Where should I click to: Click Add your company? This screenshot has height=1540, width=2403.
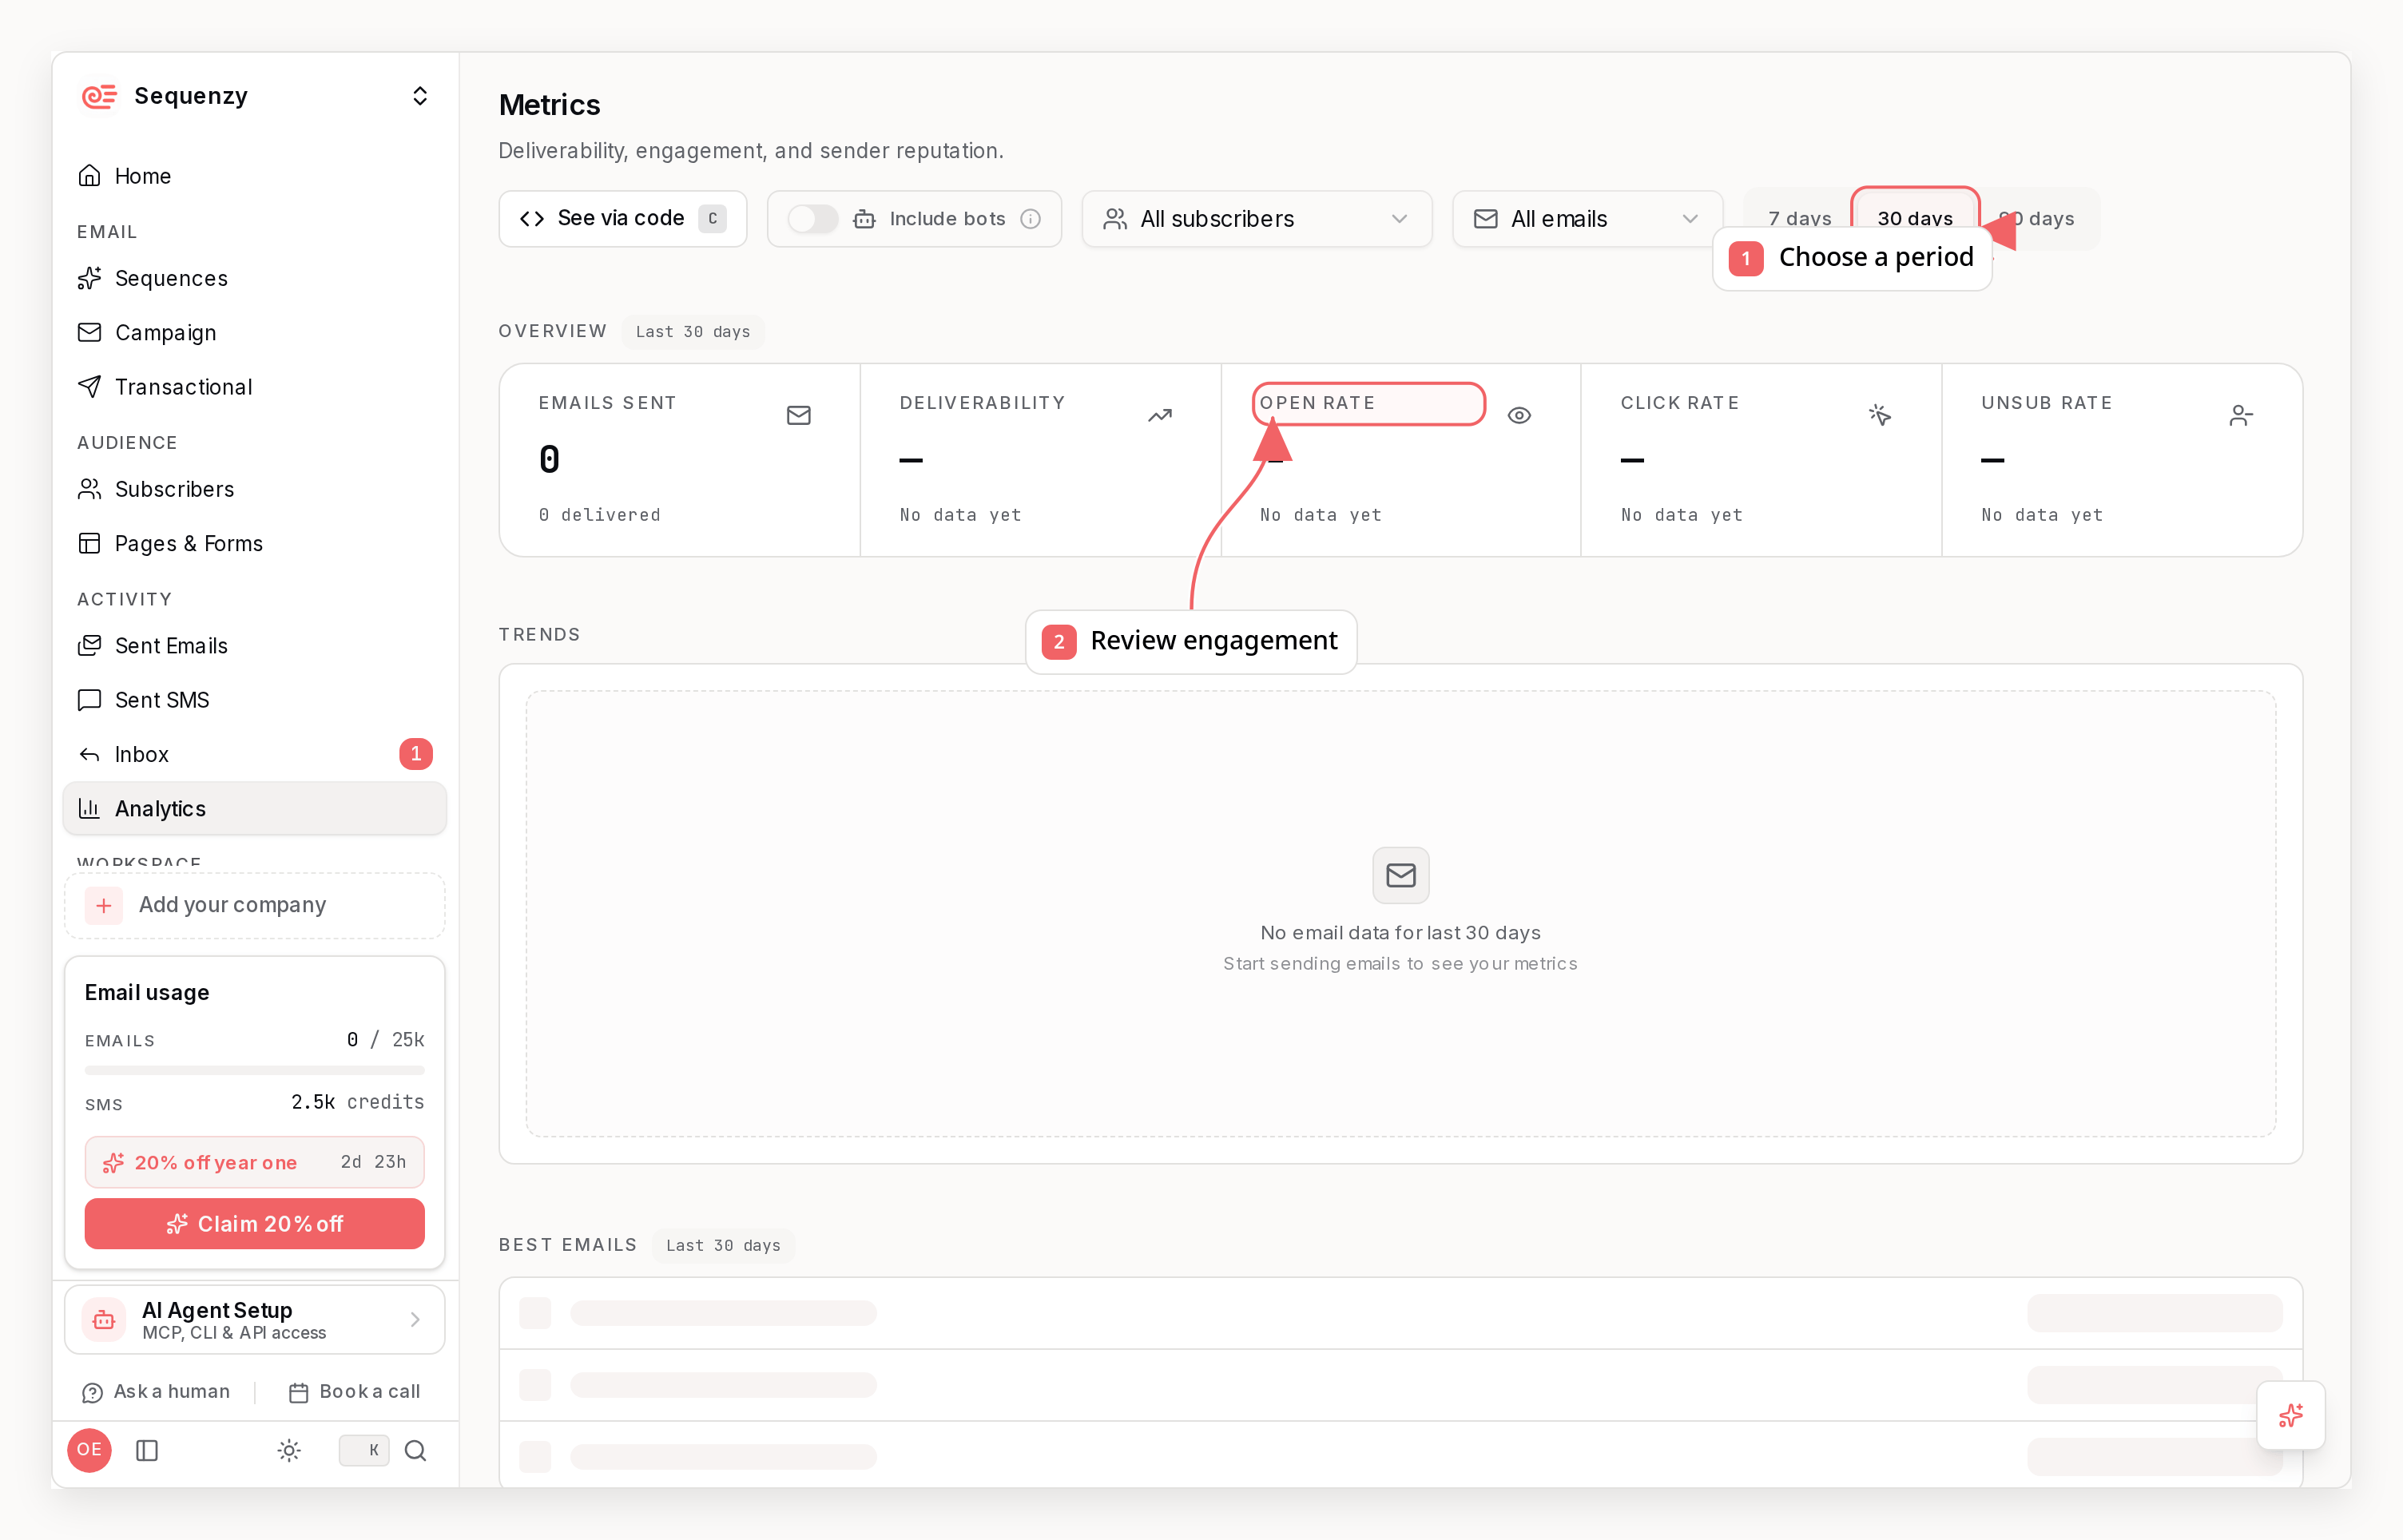click(x=254, y=905)
